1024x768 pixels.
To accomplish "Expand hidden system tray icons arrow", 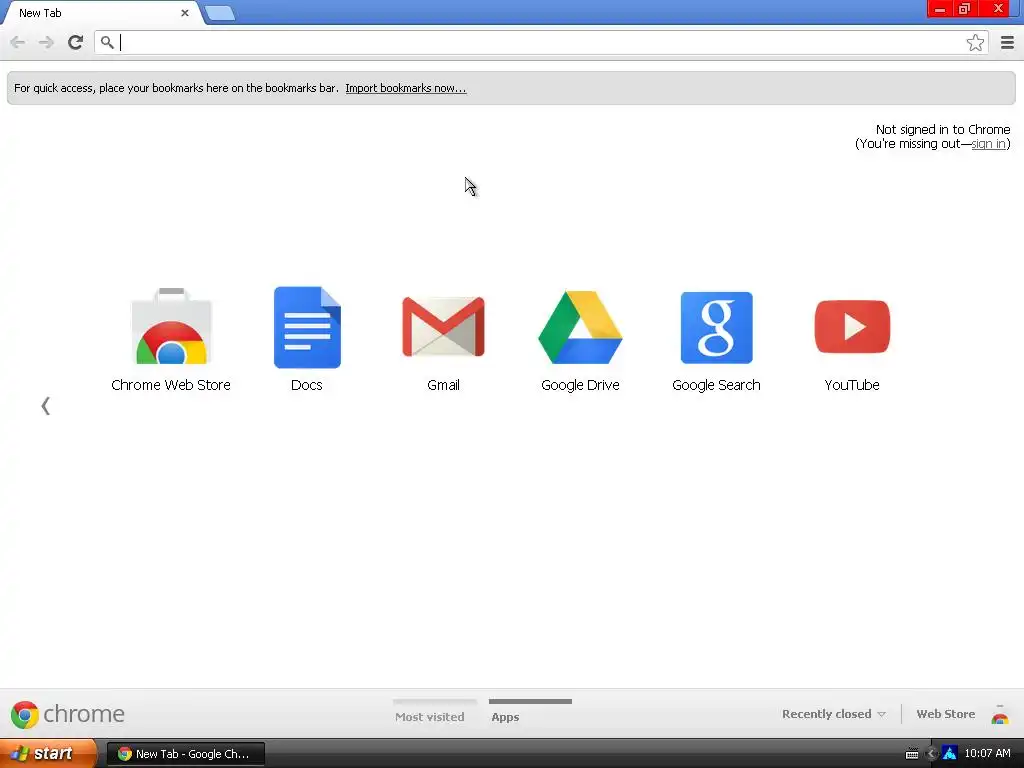I will (932, 754).
